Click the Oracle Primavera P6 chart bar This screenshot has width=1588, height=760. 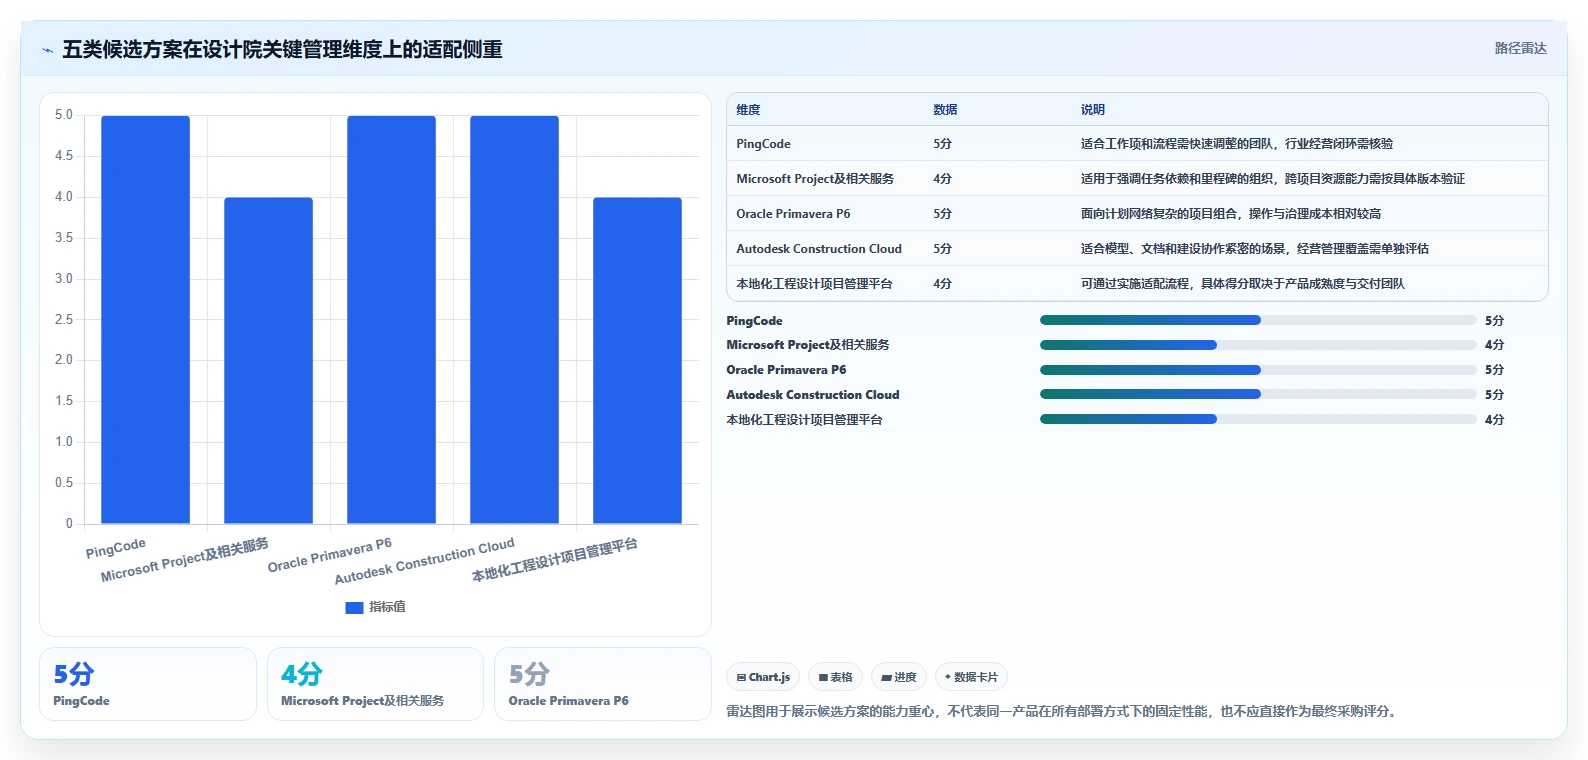coord(391,320)
